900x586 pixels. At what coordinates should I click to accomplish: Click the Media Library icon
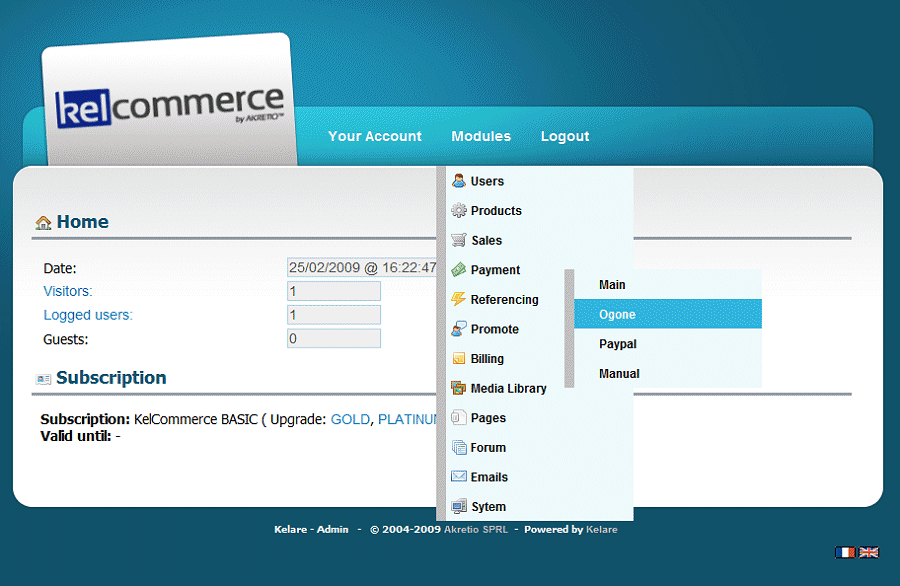click(459, 388)
